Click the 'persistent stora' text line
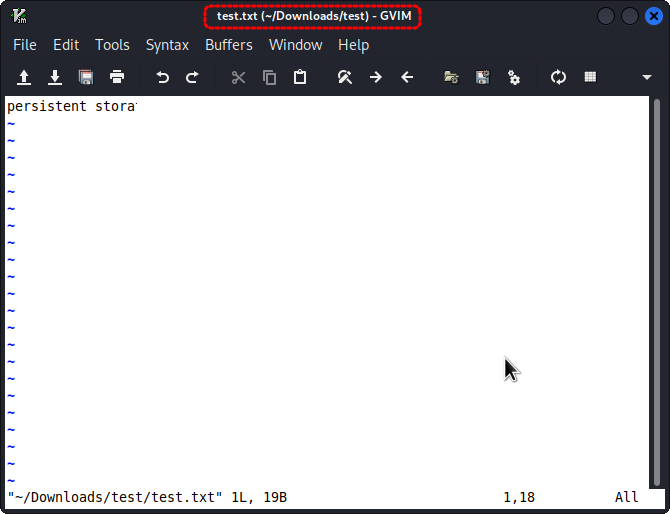The height and width of the screenshot is (514, 670). coord(71,106)
